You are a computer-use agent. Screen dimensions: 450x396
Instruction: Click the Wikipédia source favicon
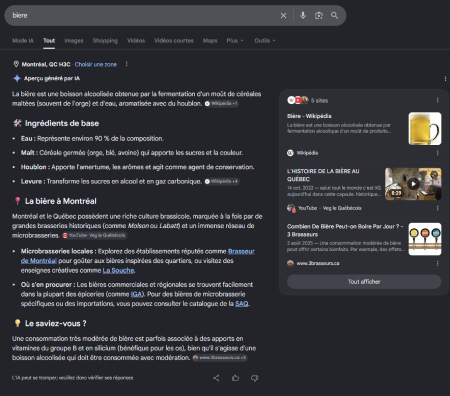tap(290, 153)
